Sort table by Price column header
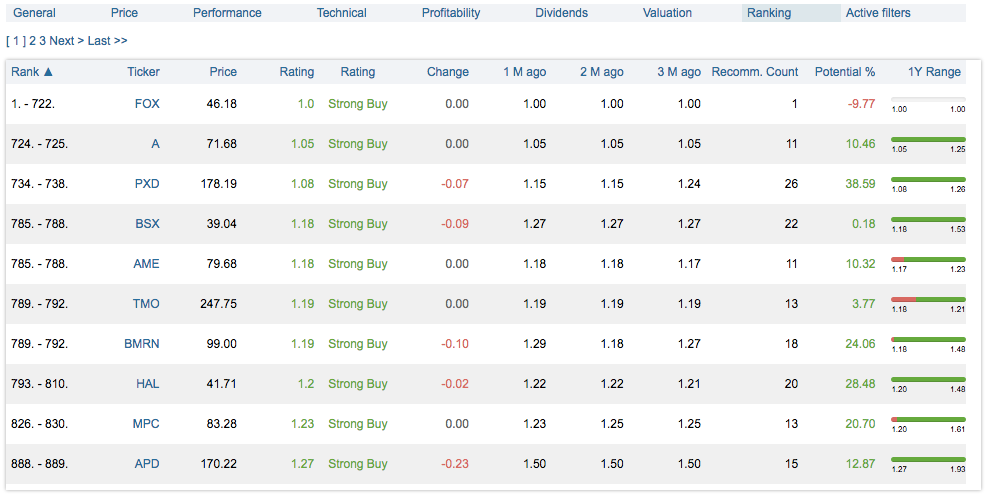The width and height of the screenshot is (989, 501). 223,72
